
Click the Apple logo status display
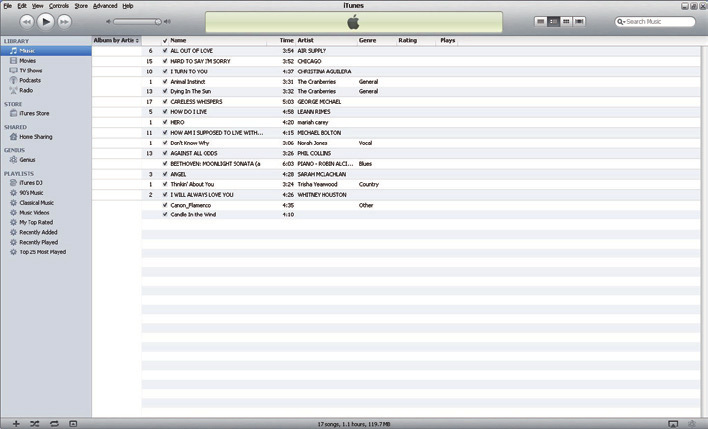click(354, 22)
